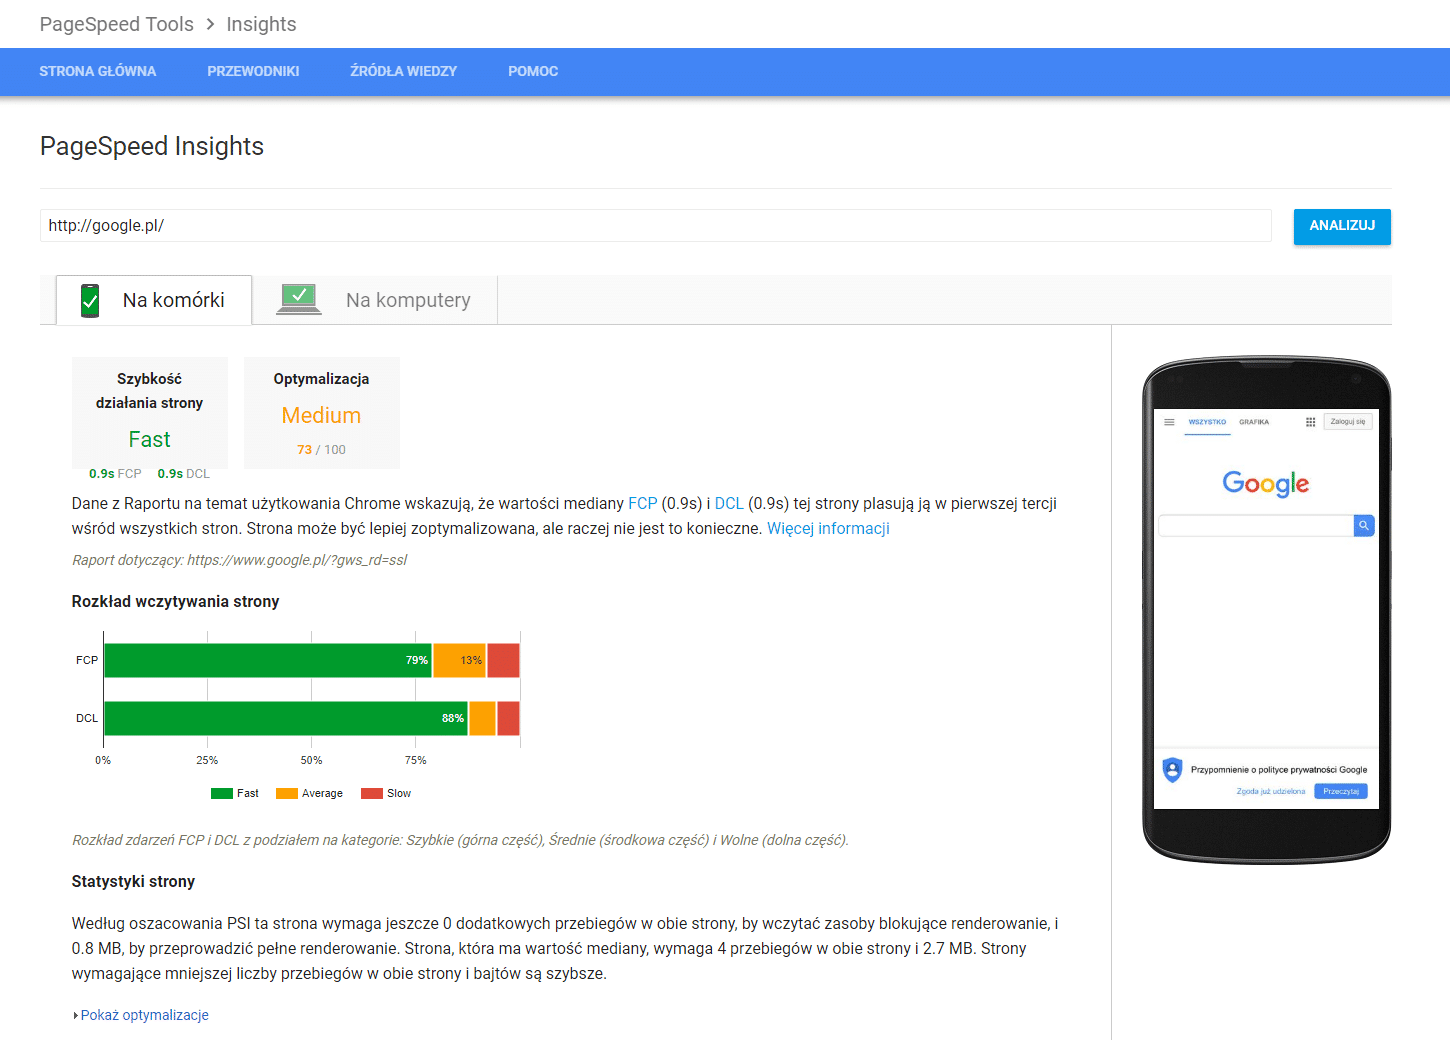Open PRZEWODNIKI in the navigation bar

click(253, 71)
